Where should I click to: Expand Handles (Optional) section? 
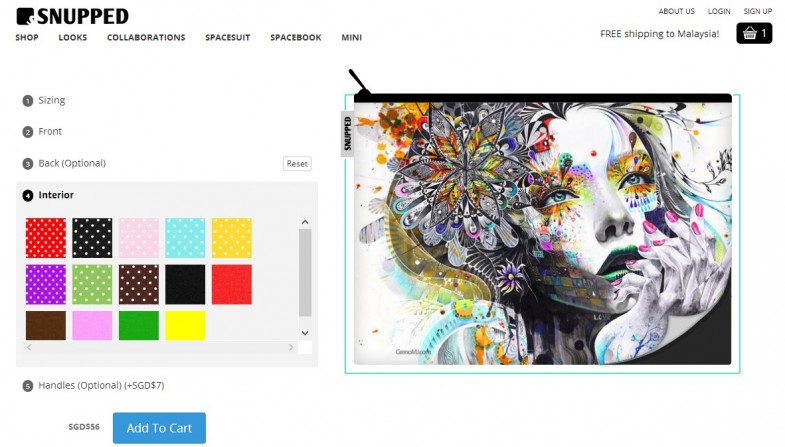tap(101, 385)
